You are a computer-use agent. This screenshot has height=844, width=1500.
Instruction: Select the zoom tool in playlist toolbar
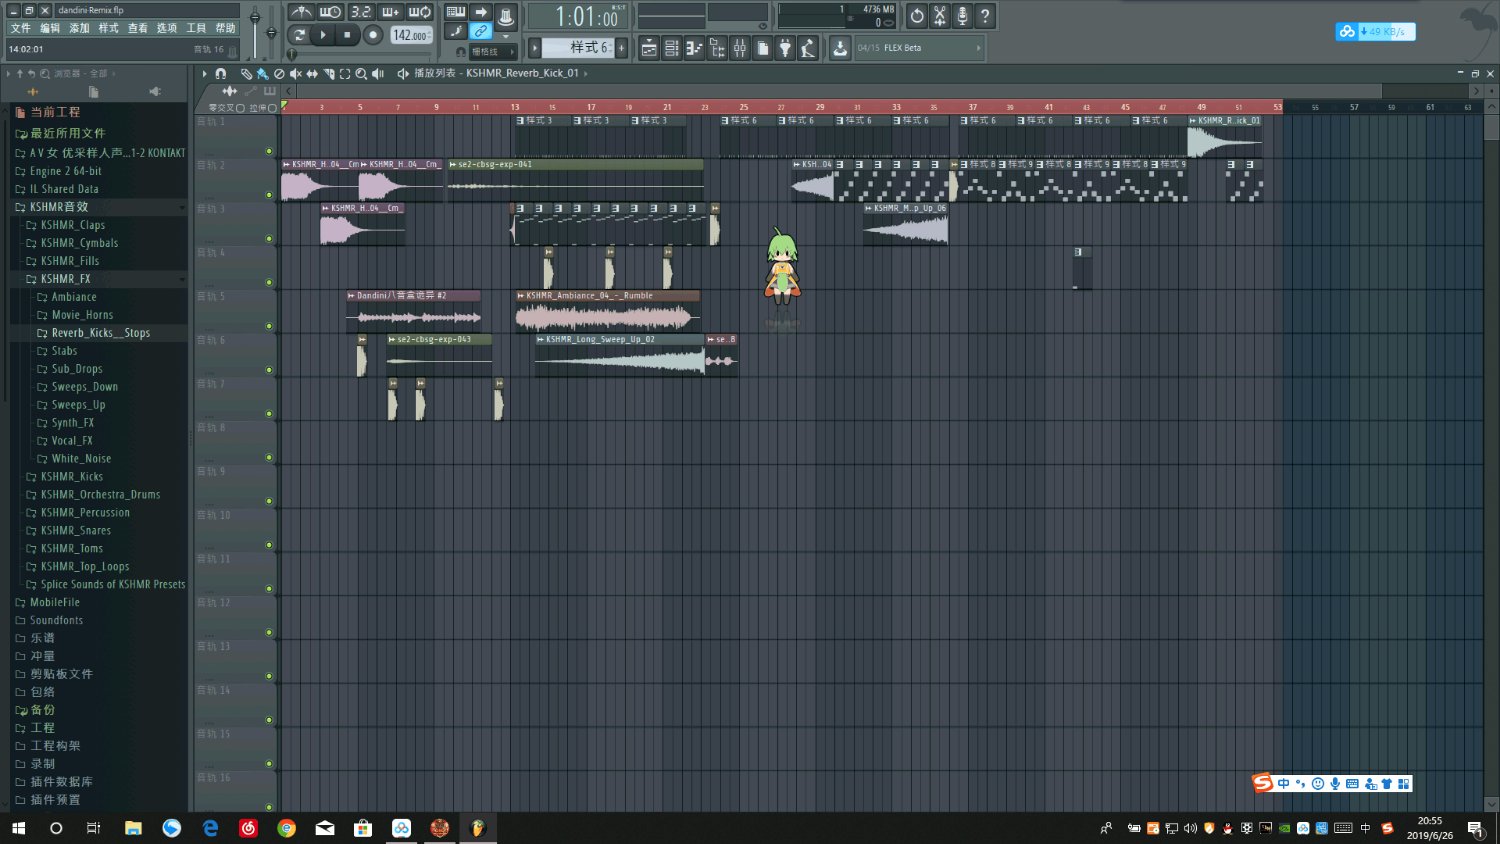(x=361, y=74)
